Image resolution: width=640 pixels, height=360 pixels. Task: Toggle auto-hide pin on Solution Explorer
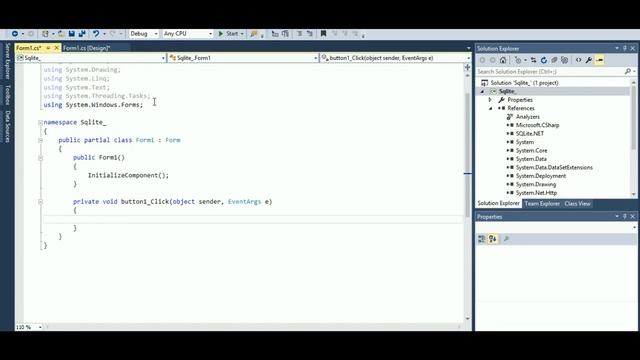click(624, 49)
